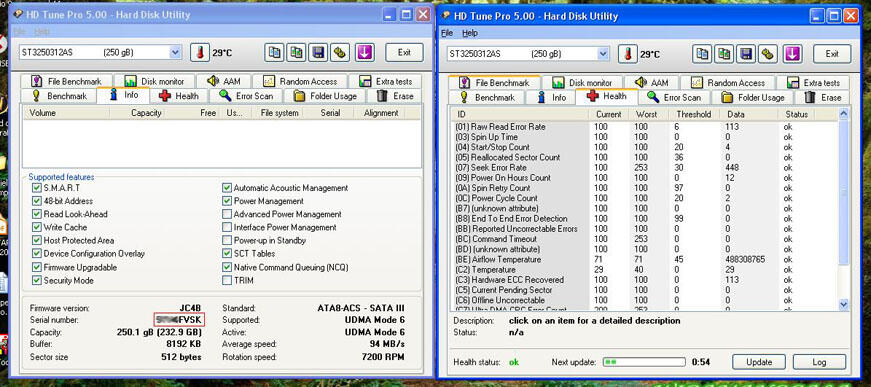The image size is (871, 387).
Task: Select Seek Error Rate row
Action: tap(644, 168)
